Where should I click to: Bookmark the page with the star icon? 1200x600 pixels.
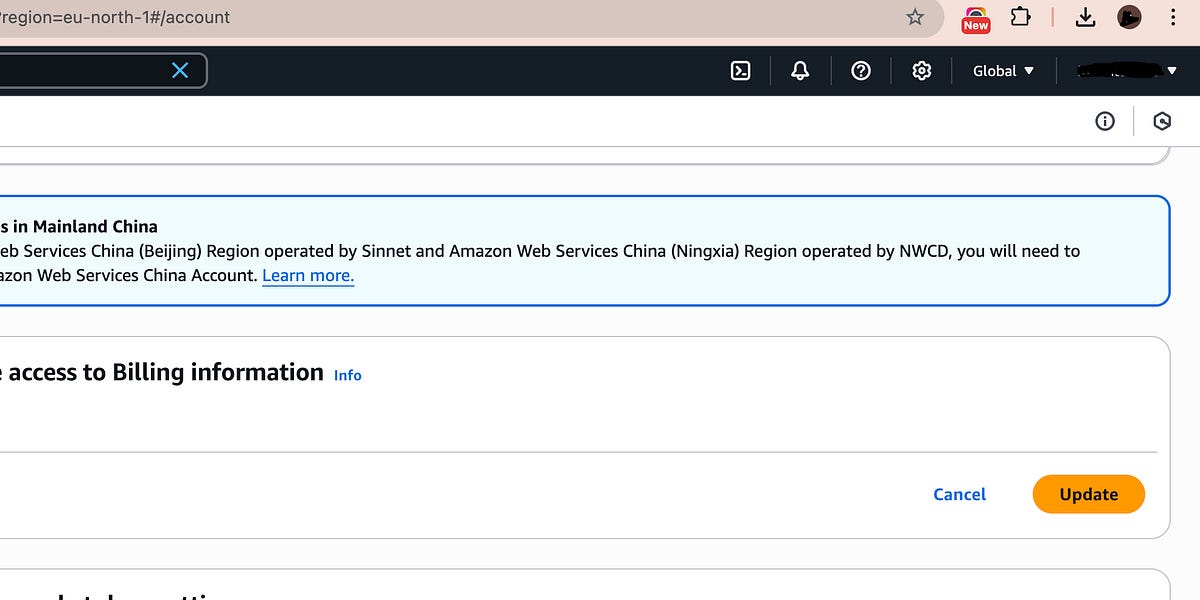(x=914, y=17)
